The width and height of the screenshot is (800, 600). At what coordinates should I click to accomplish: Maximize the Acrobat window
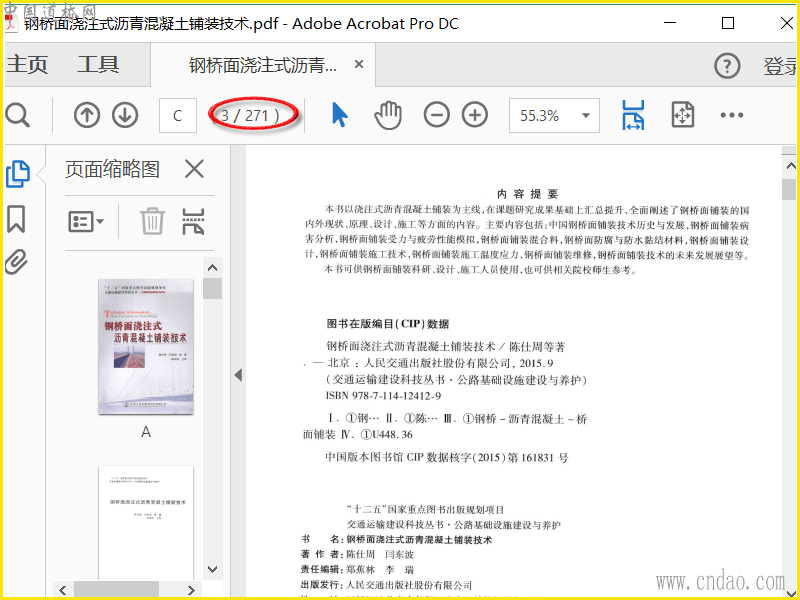coord(728,23)
